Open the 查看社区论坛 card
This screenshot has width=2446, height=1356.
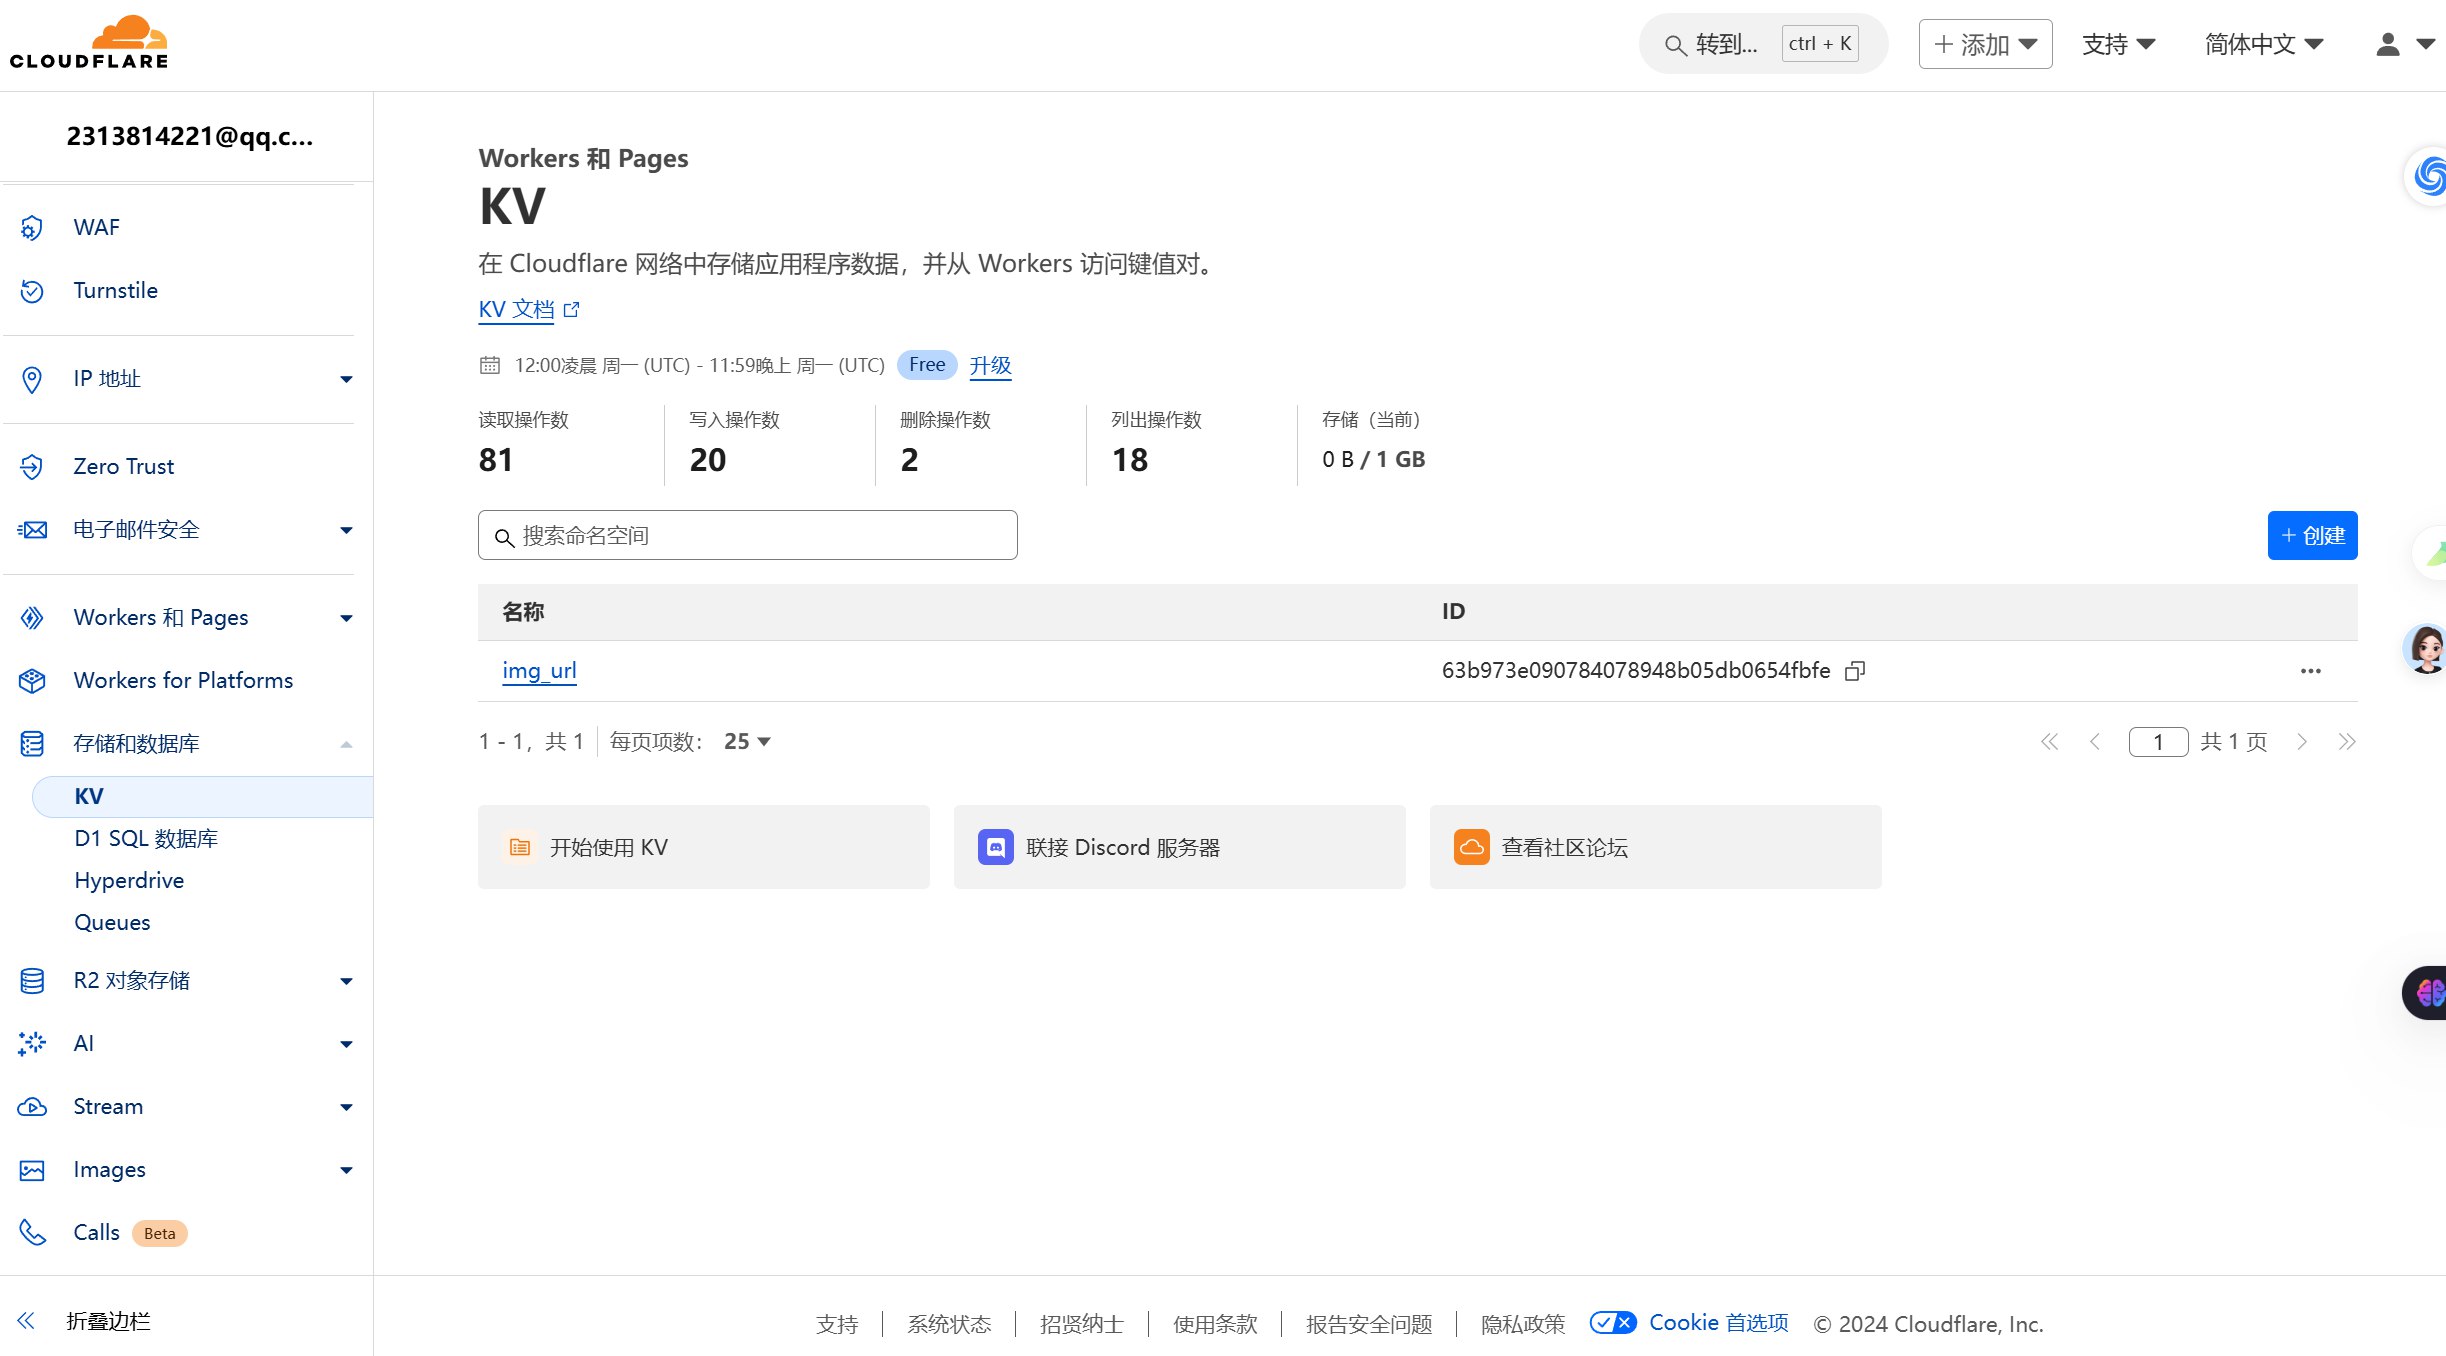pyautogui.click(x=1655, y=847)
